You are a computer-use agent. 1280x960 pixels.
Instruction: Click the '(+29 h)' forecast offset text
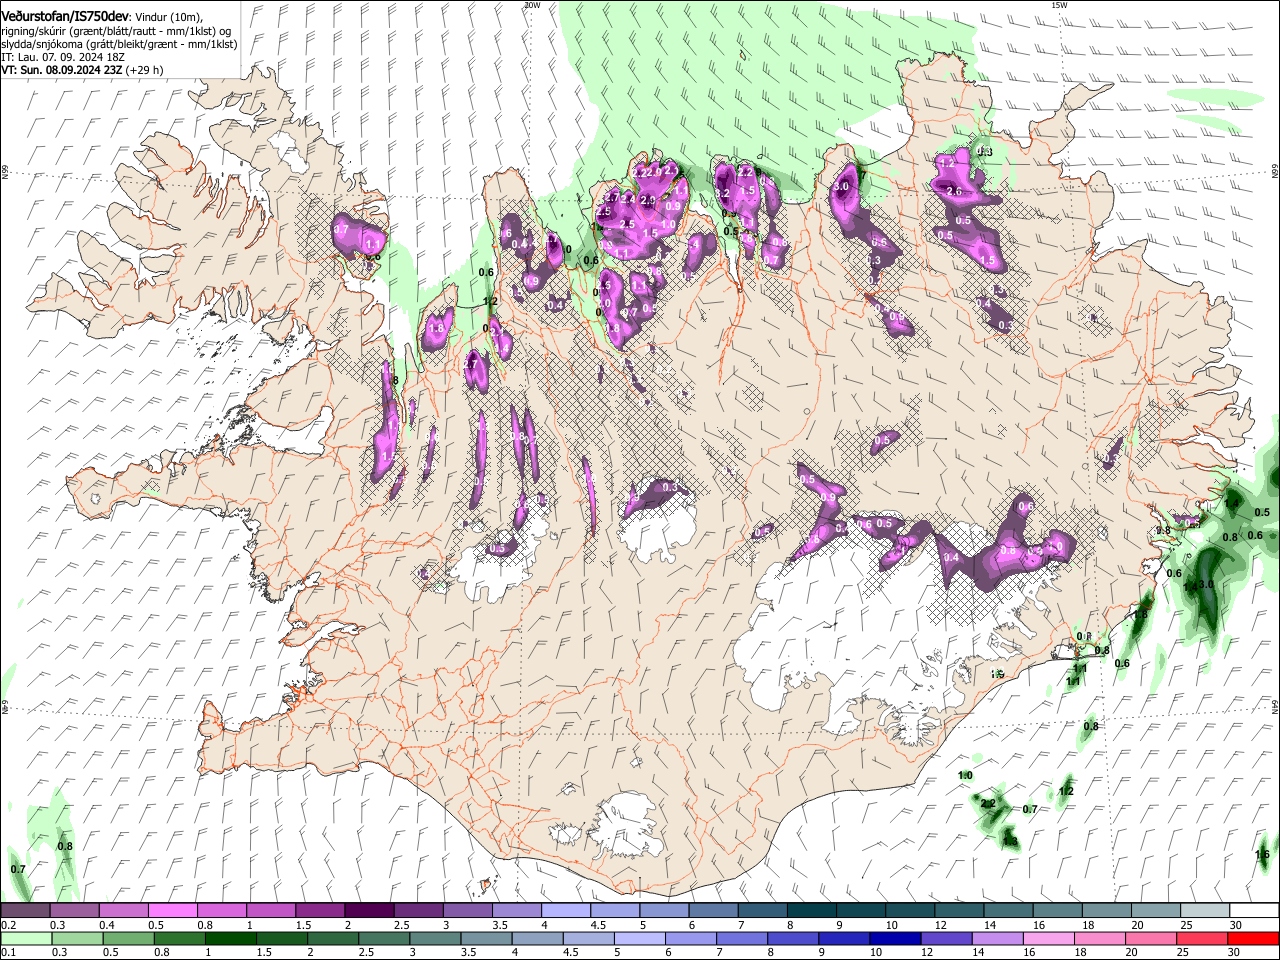tap(146, 71)
